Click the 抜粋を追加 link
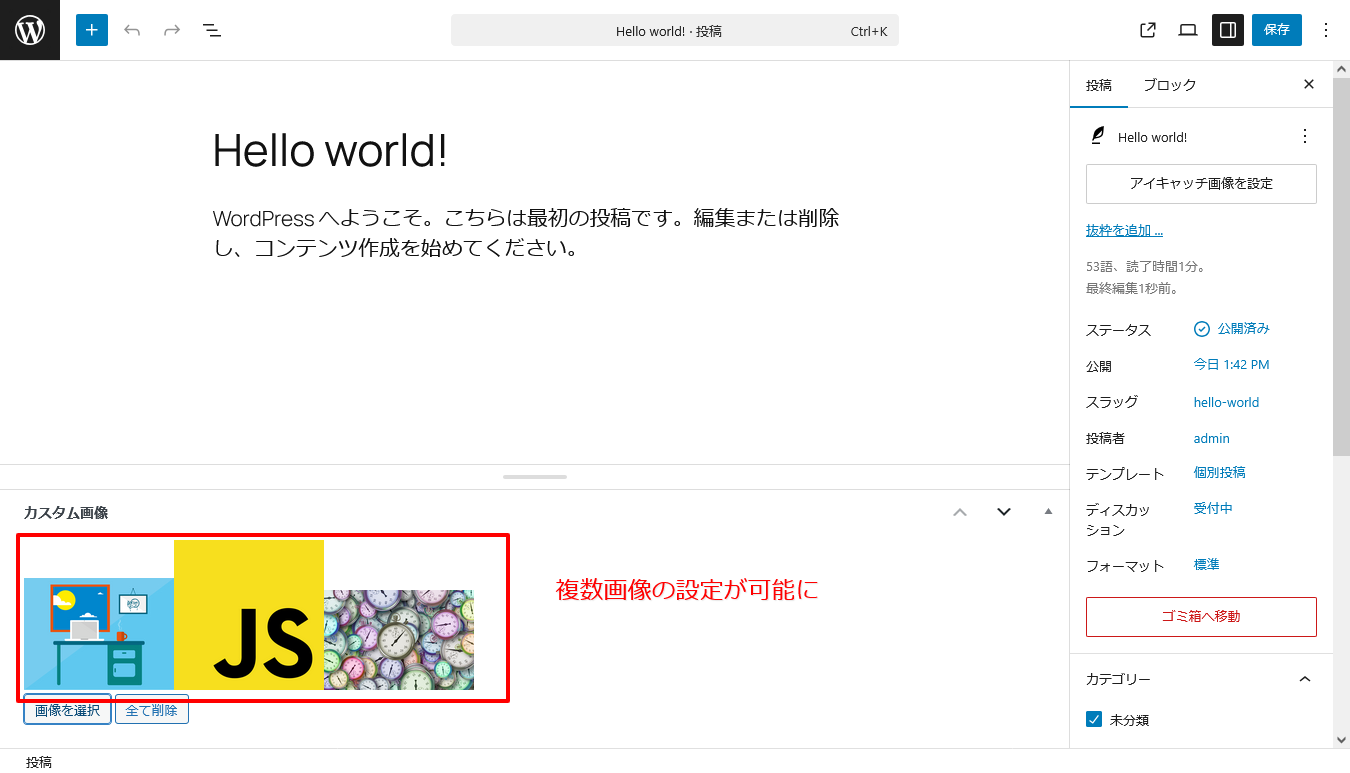Screen dimensions: 1350x773 point(1124,231)
